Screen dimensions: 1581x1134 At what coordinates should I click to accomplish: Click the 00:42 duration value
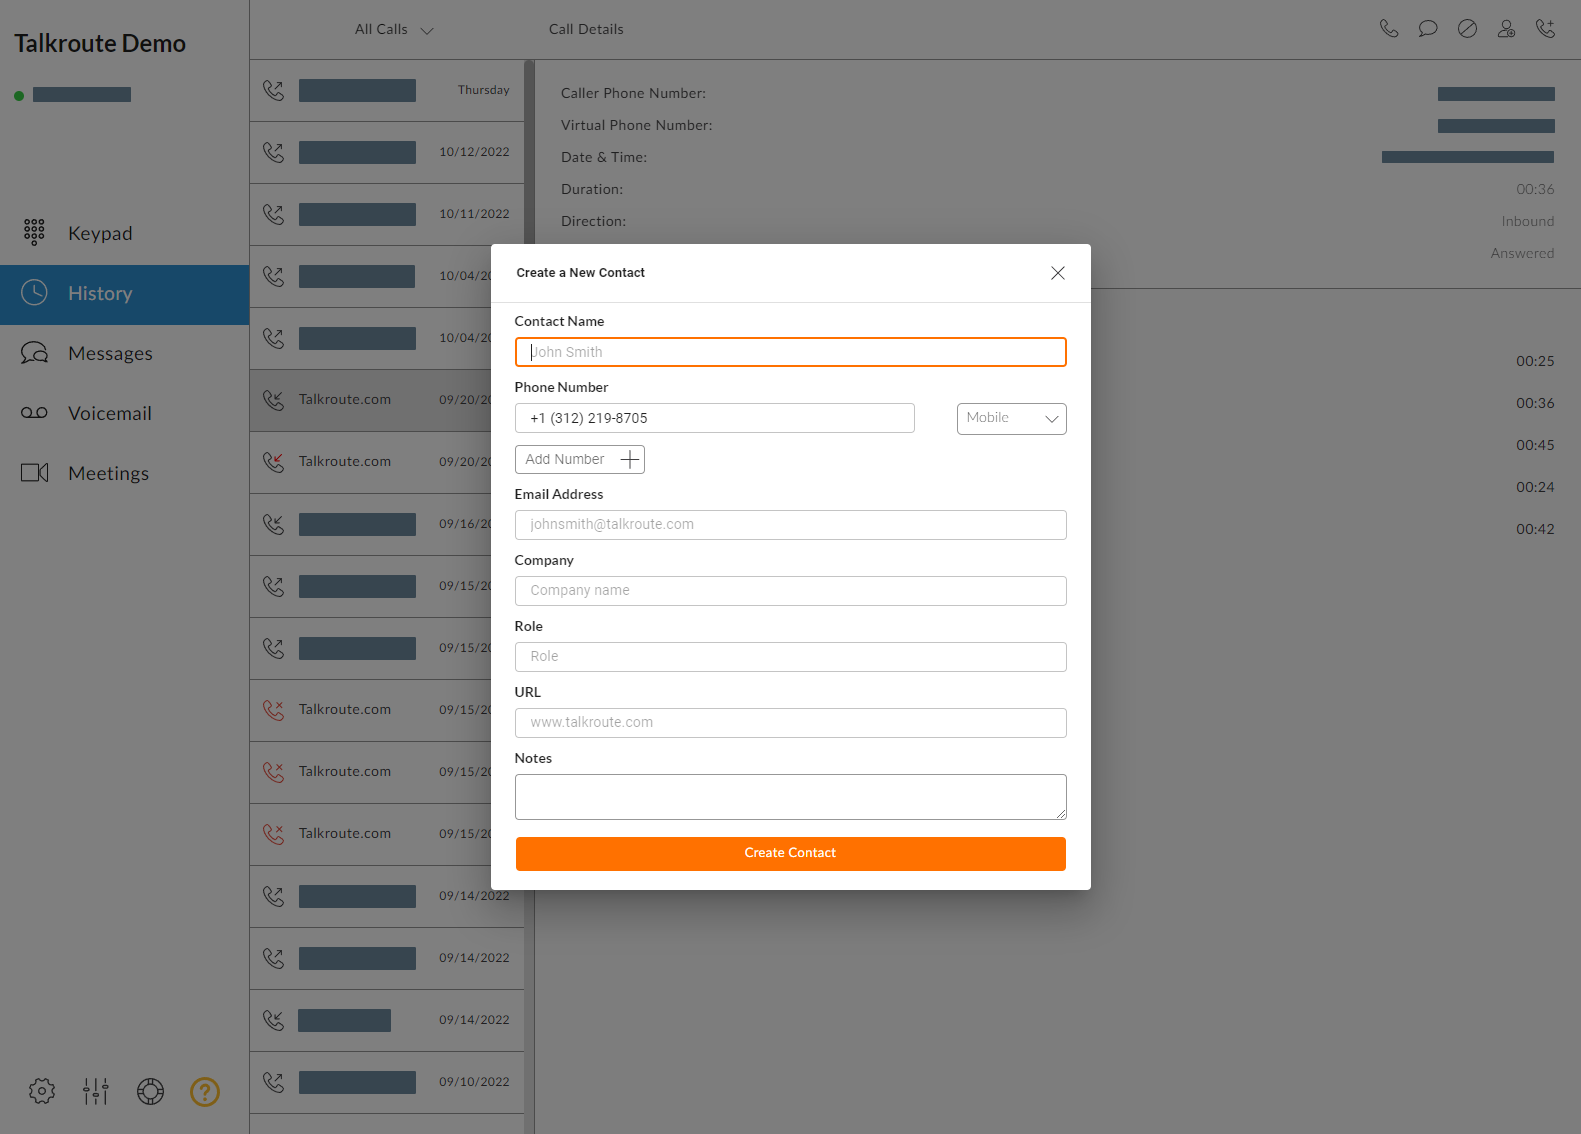click(1535, 530)
